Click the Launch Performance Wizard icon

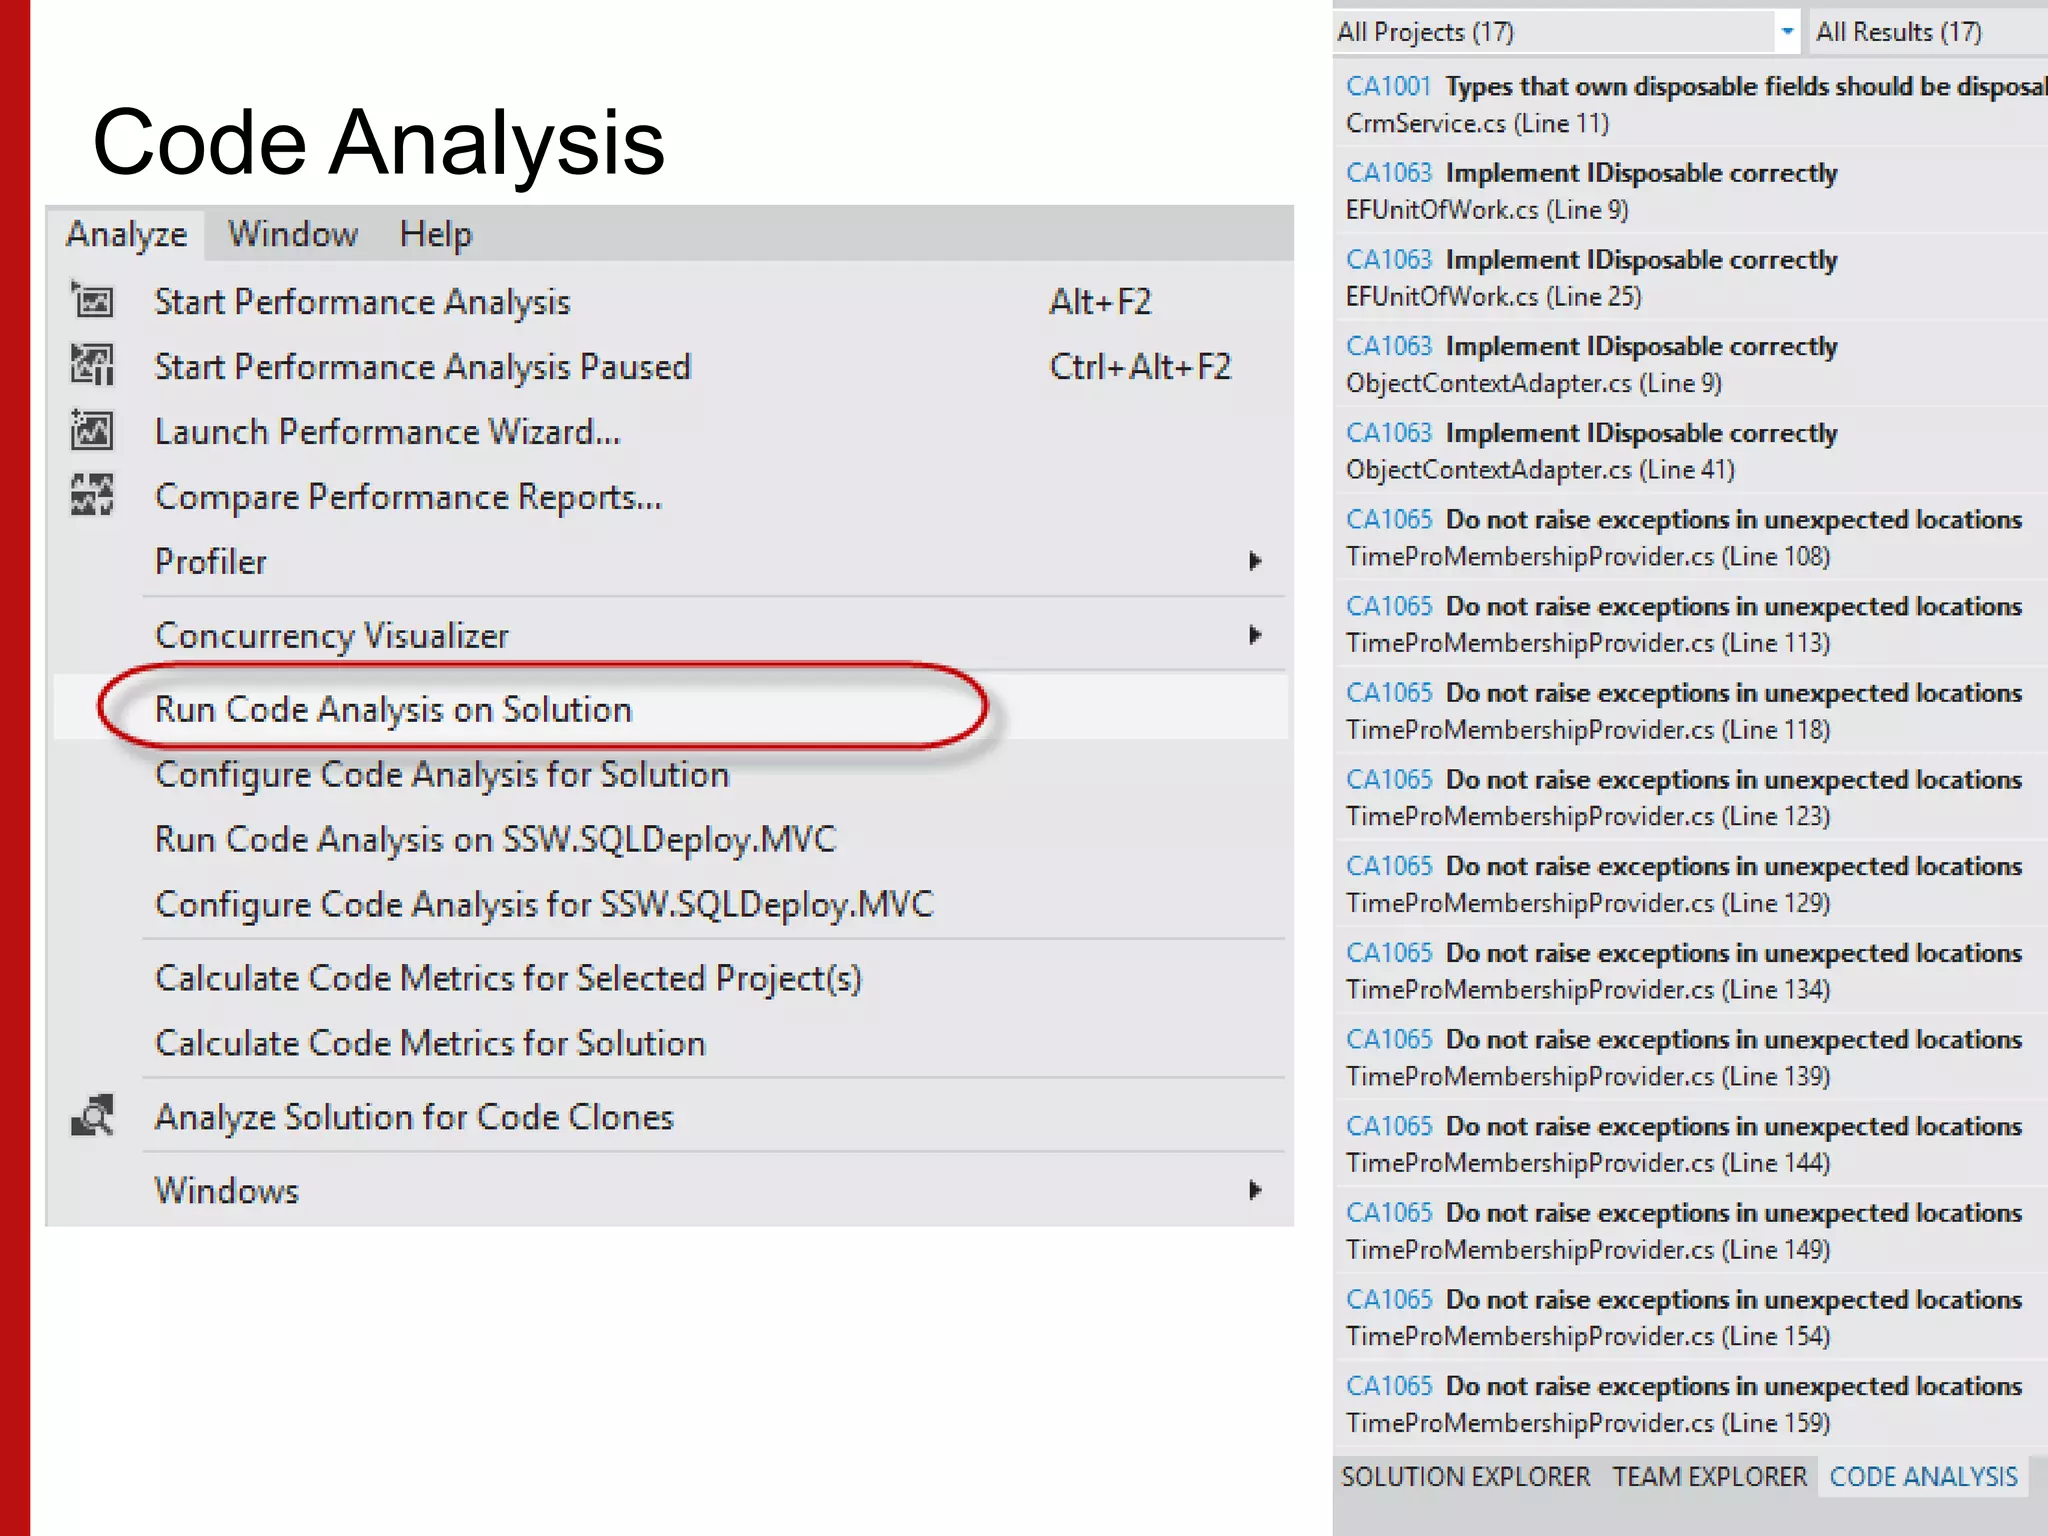tap(92, 430)
